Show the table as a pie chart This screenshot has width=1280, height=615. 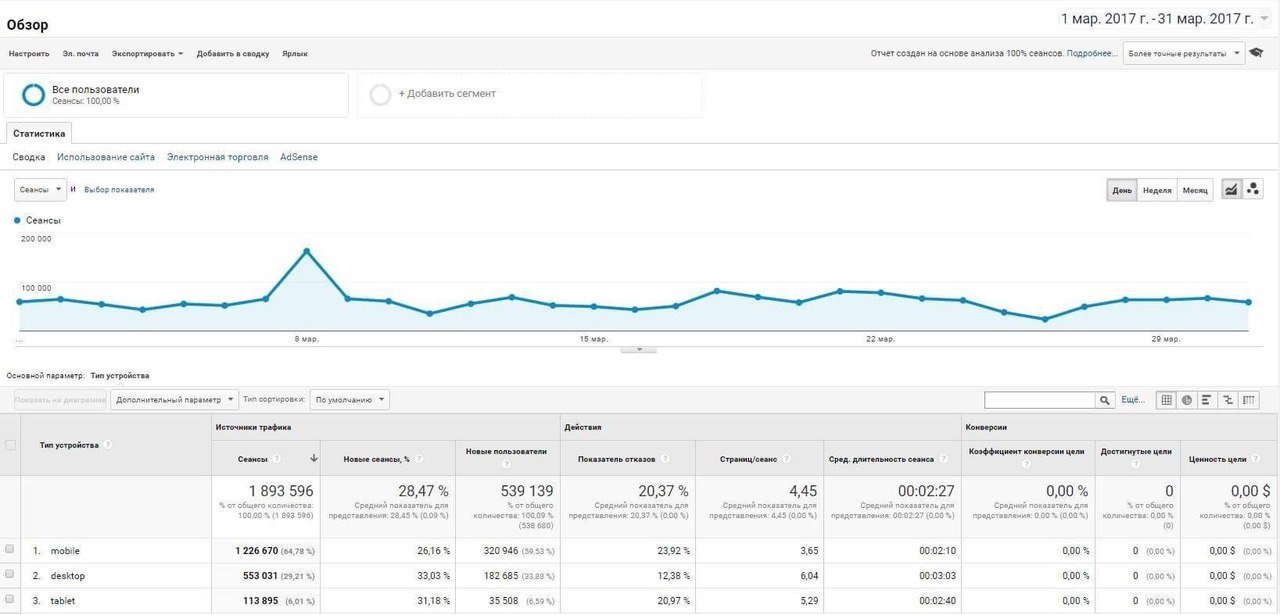coord(1186,400)
